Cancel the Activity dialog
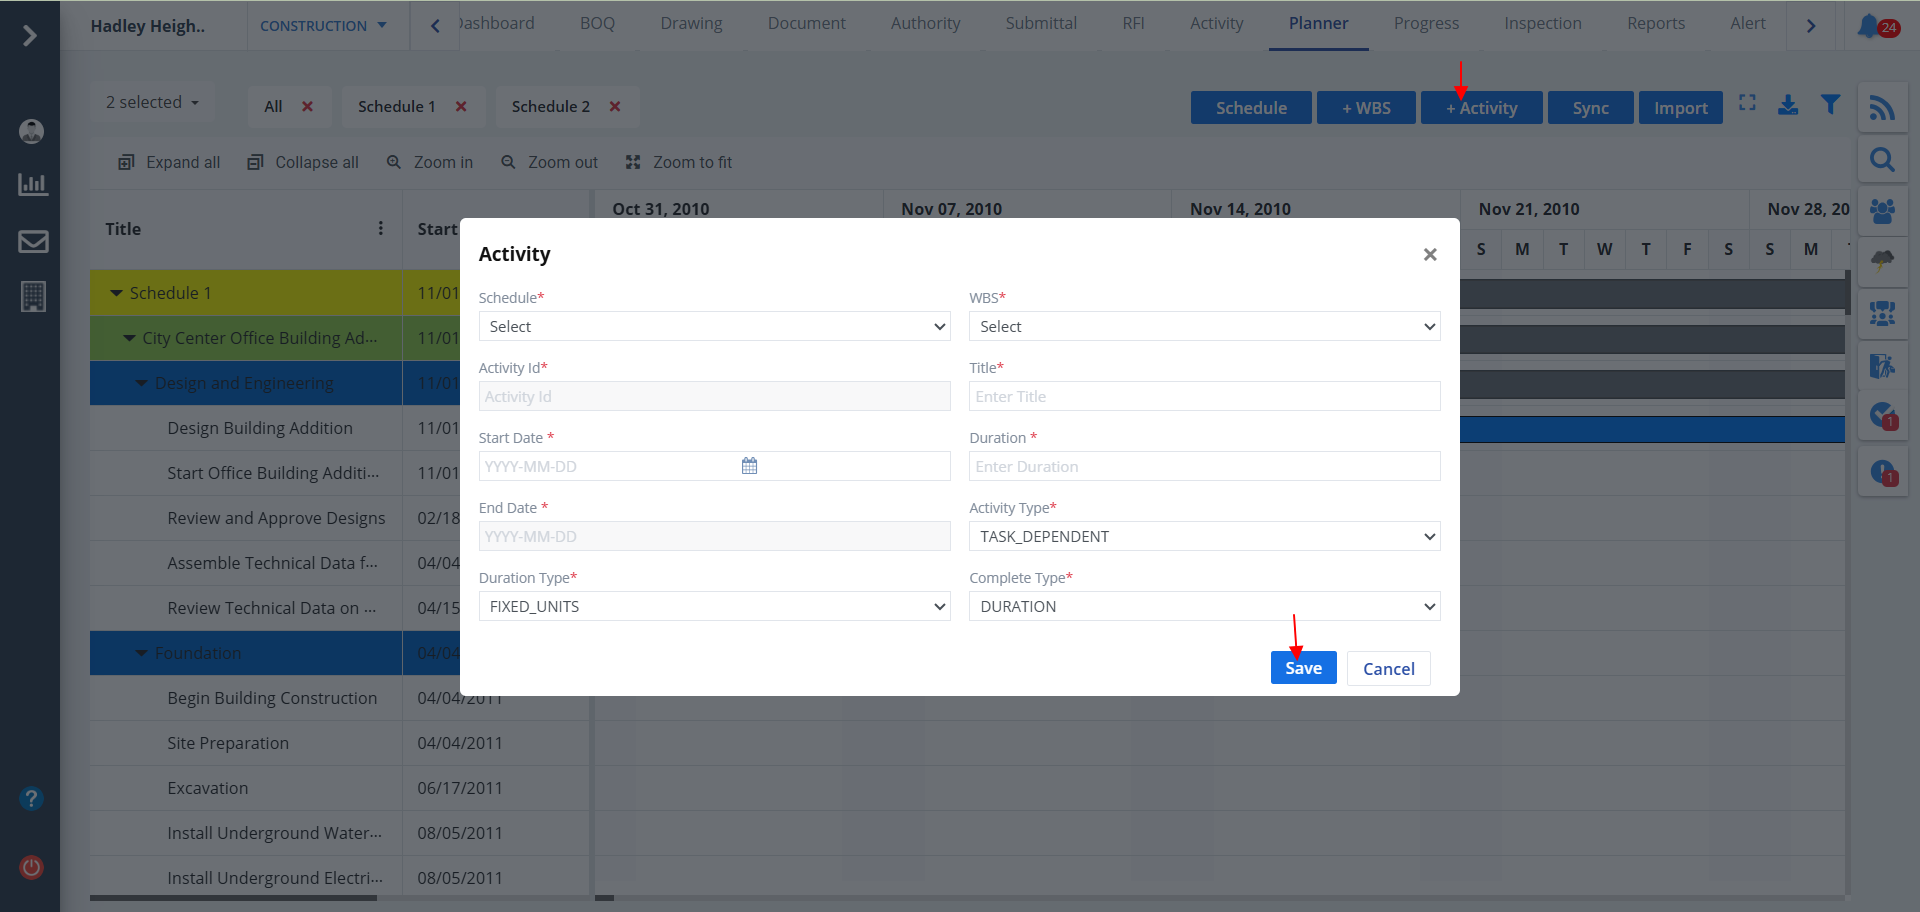 [x=1388, y=669]
